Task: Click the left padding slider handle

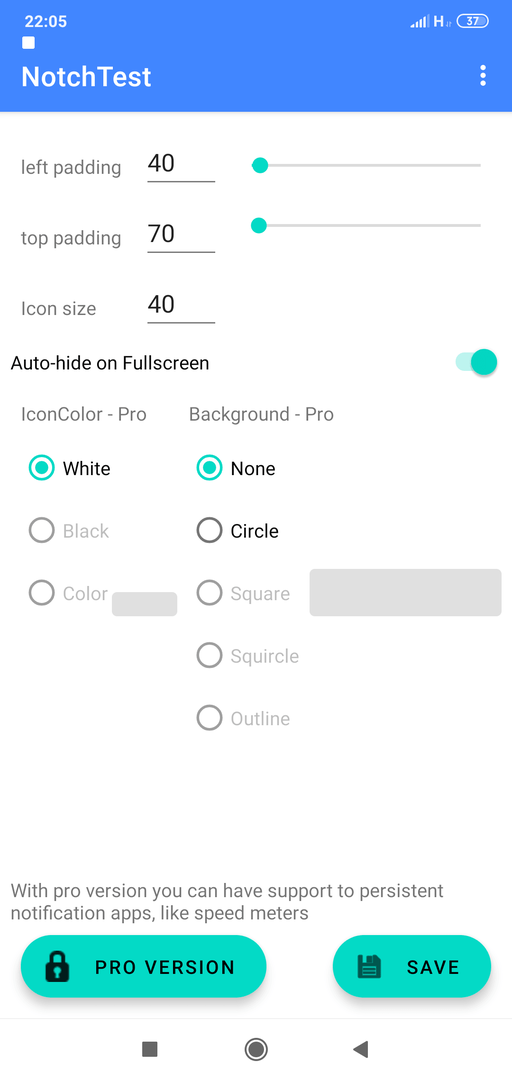Action: click(x=260, y=165)
